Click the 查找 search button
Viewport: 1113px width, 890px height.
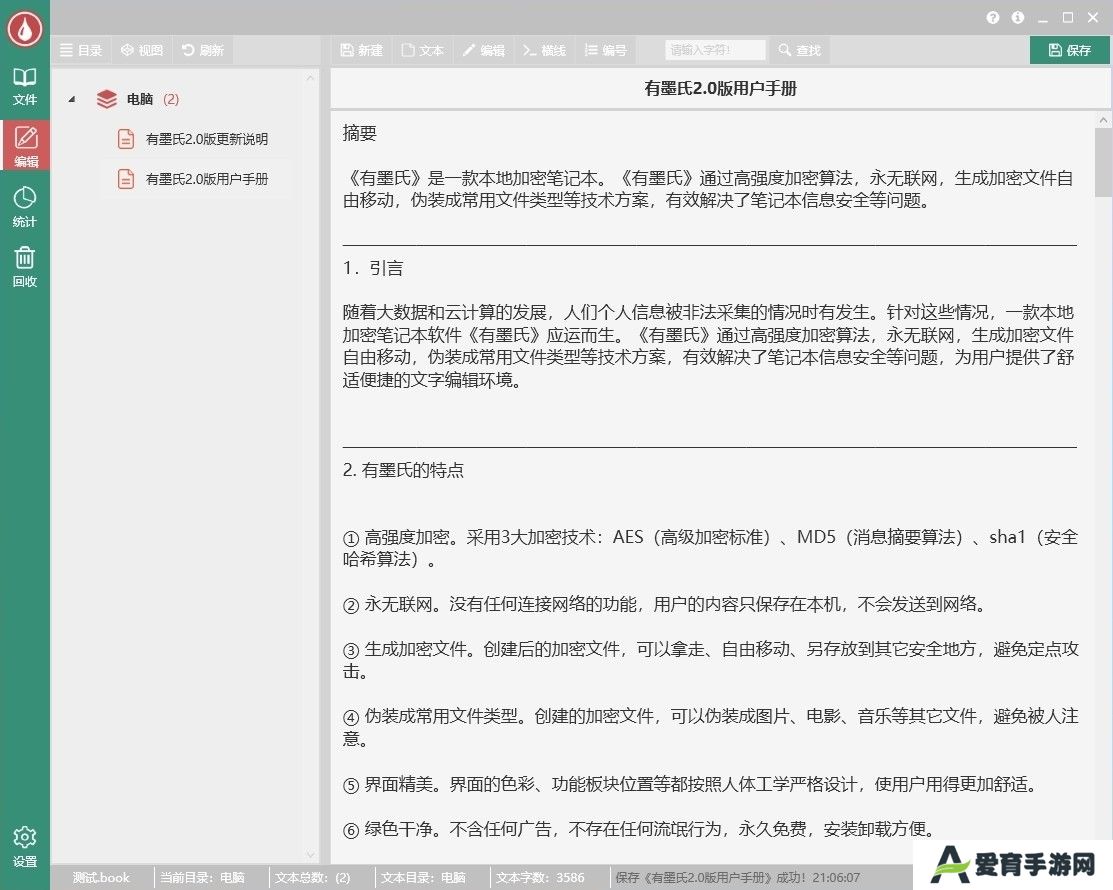(x=799, y=50)
